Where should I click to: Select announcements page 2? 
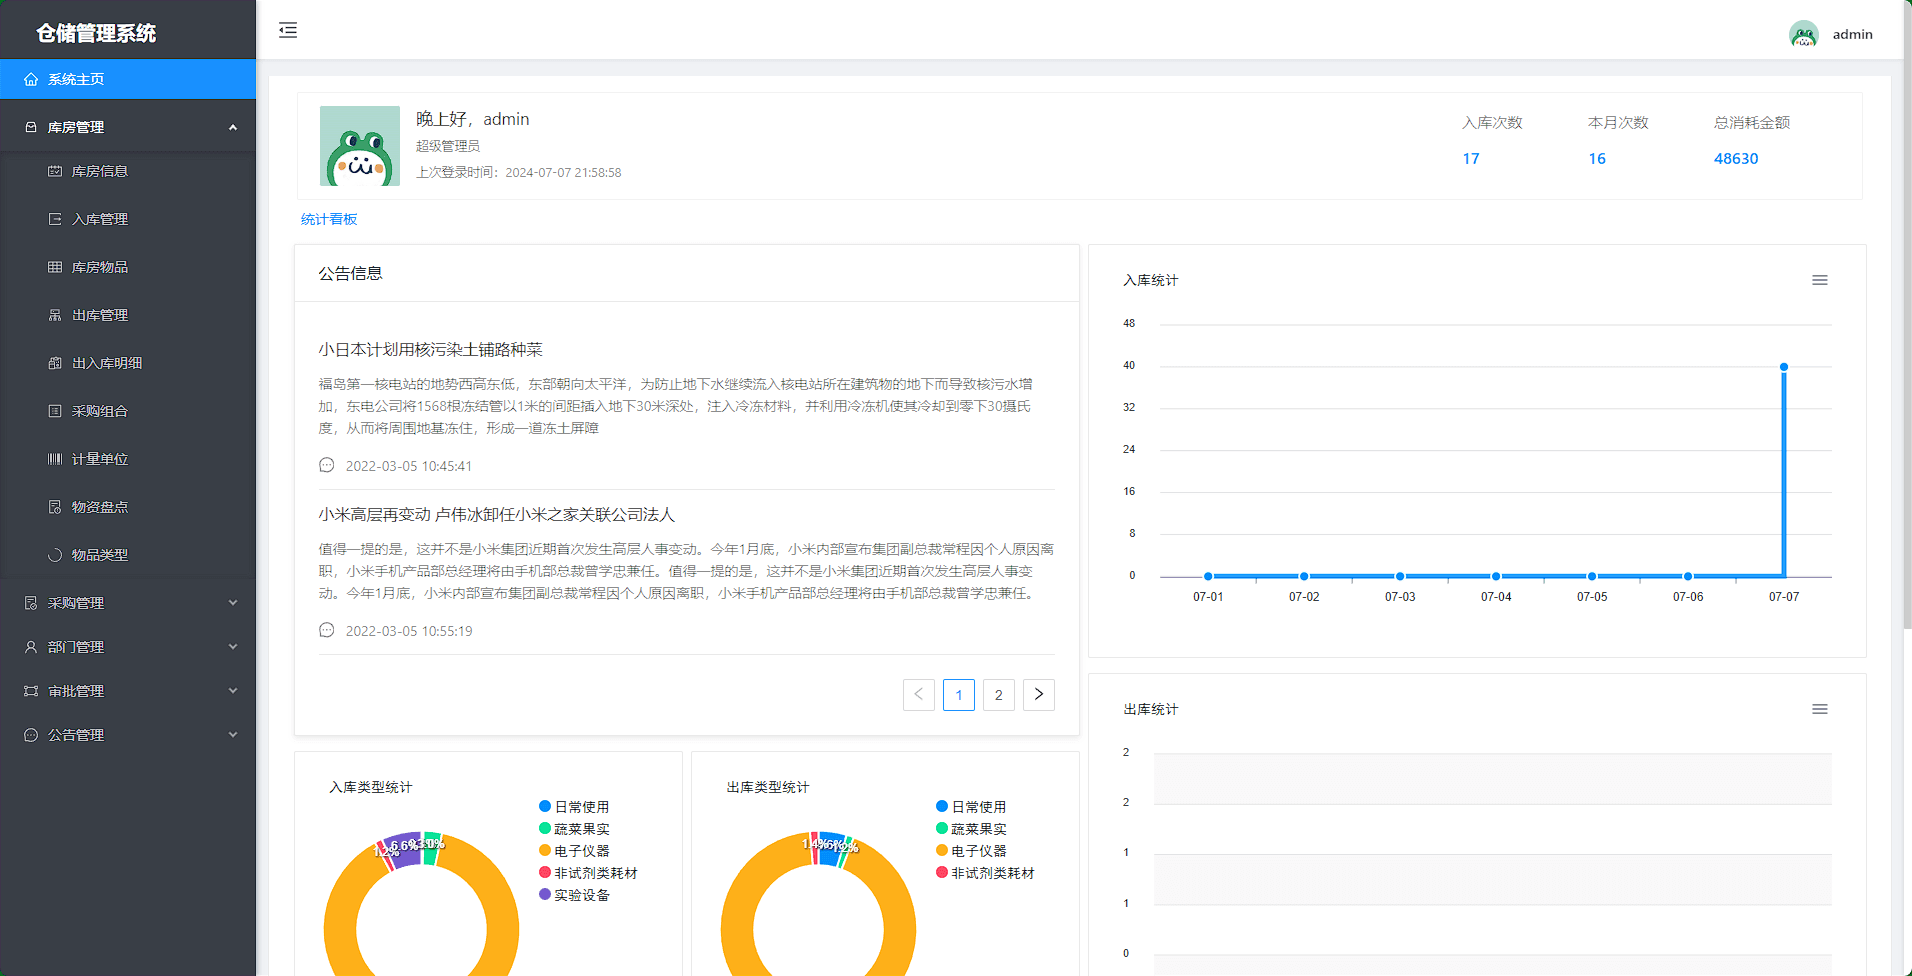point(999,695)
